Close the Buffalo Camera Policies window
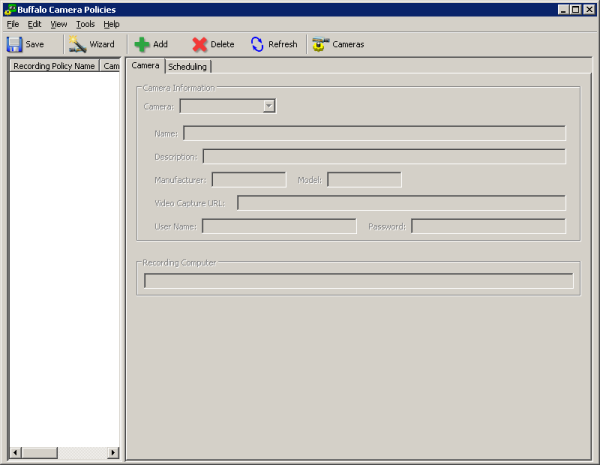The image size is (600, 465). pyautogui.click(x=589, y=10)
